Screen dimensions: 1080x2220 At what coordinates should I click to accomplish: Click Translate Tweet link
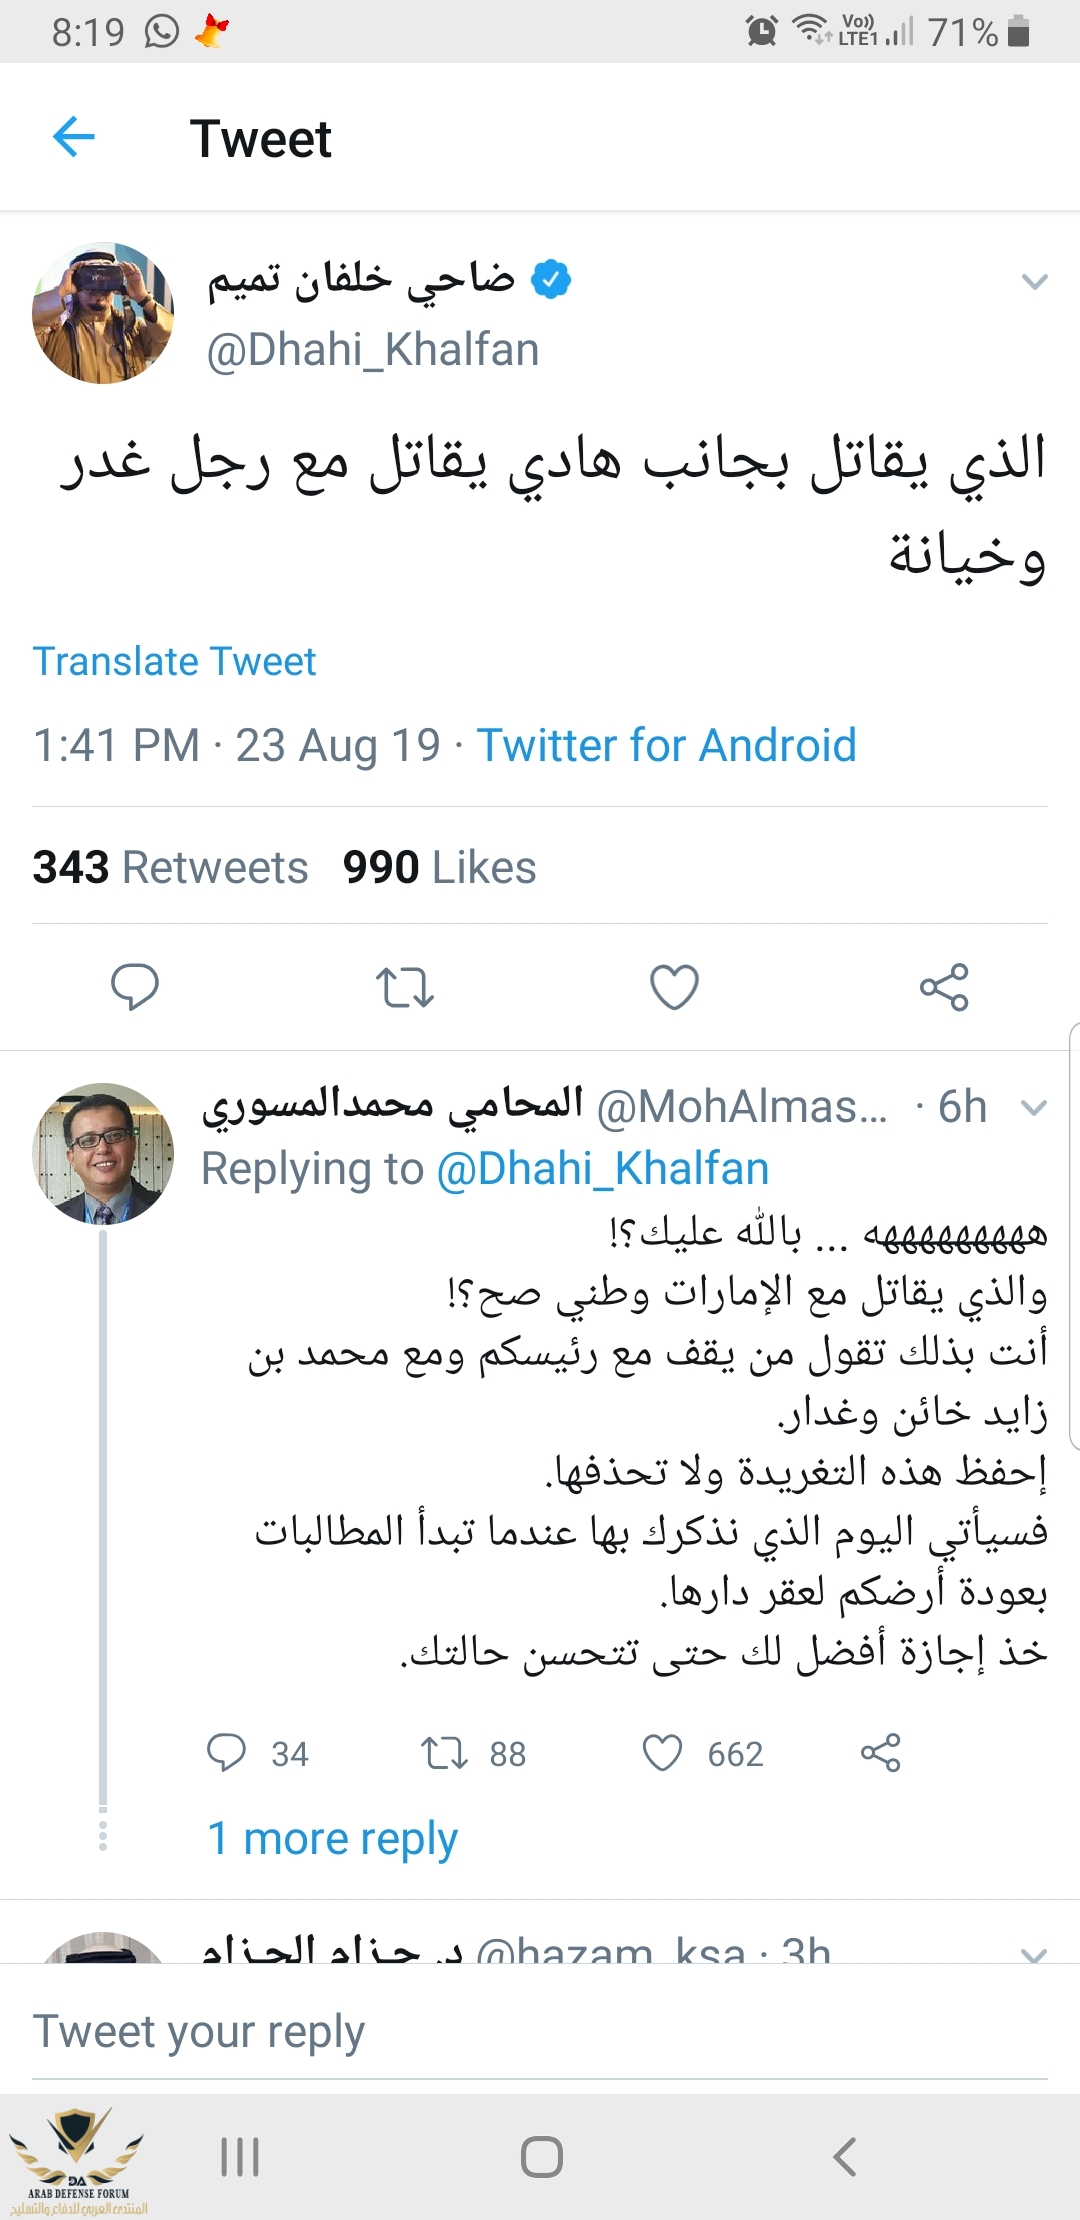tap(175, 662)
